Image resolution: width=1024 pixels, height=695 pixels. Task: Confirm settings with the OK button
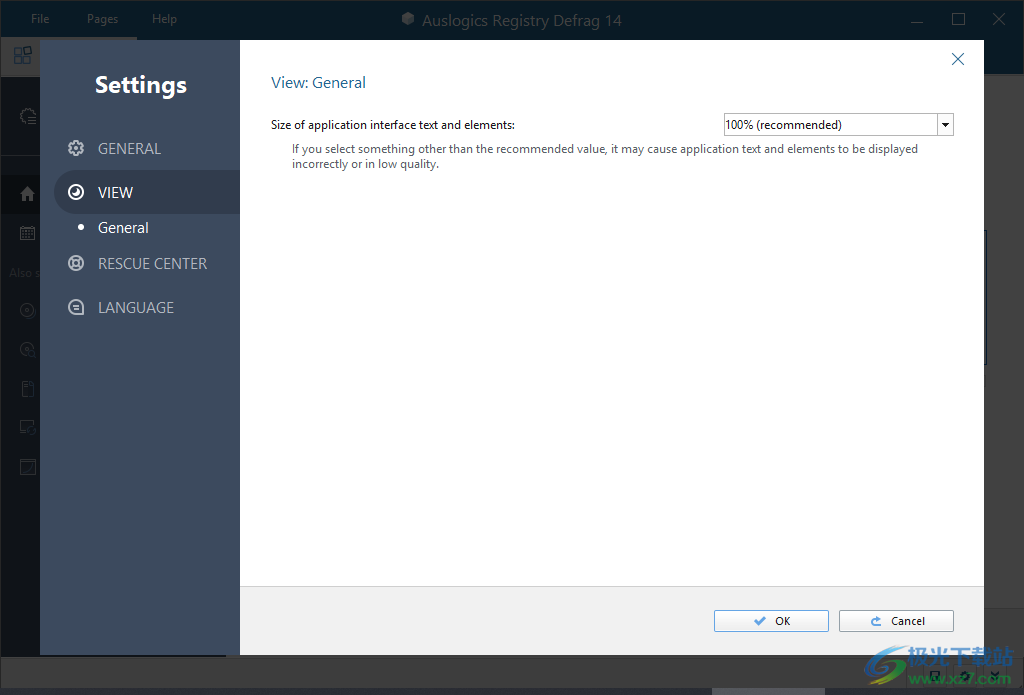[x=771, y=621]
